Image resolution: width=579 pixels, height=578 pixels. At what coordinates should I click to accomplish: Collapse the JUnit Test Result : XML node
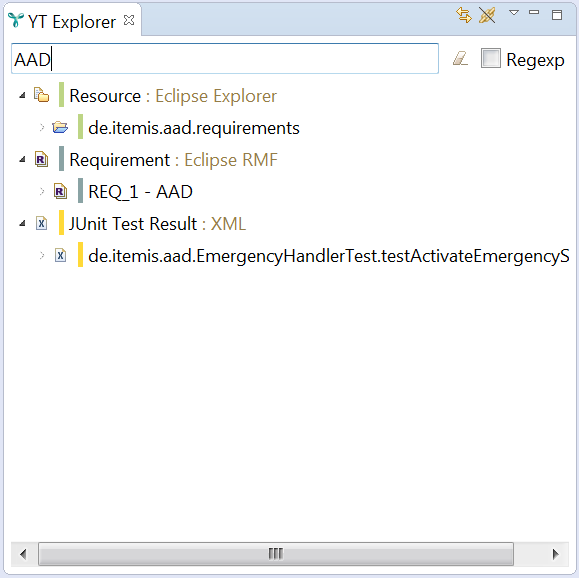pyautogui.click(x=23, y=223)
